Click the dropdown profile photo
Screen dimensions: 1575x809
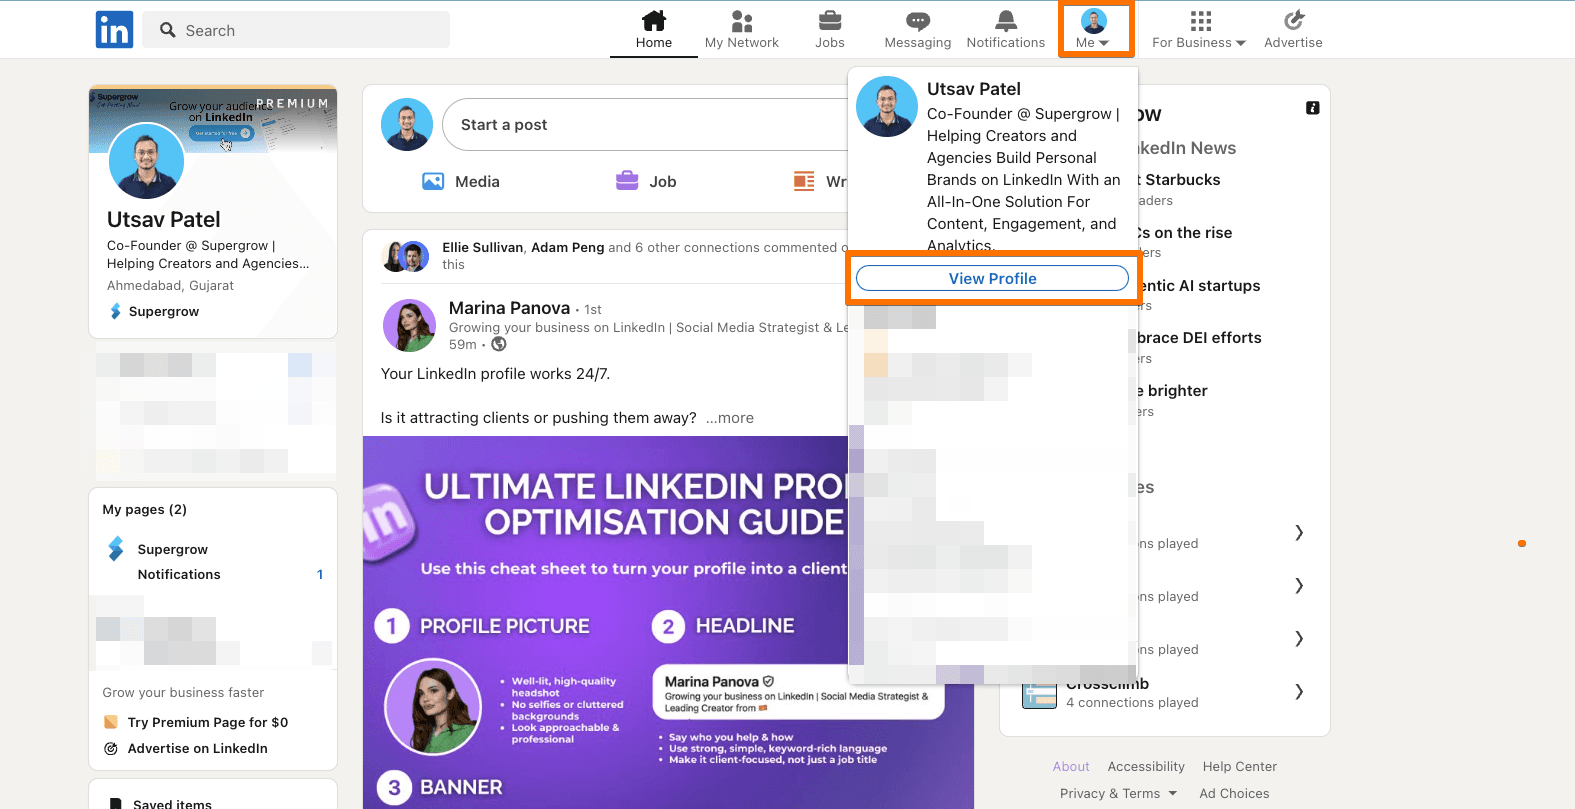[887, 106]
